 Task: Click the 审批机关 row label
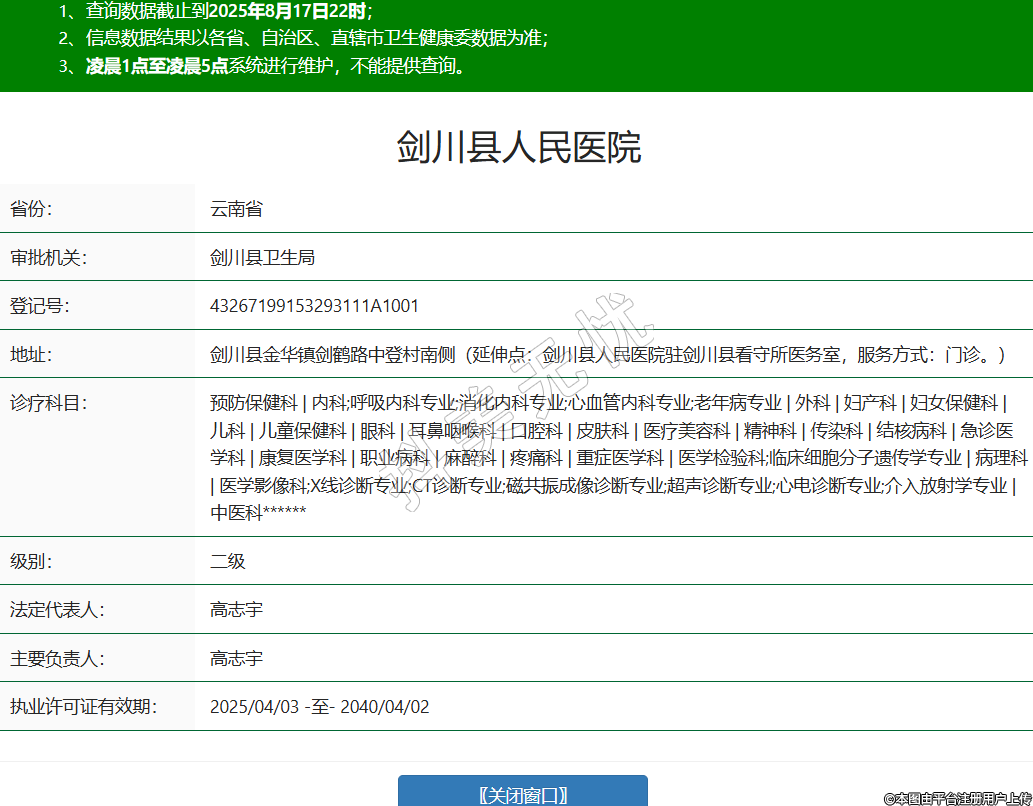[48, 258]
